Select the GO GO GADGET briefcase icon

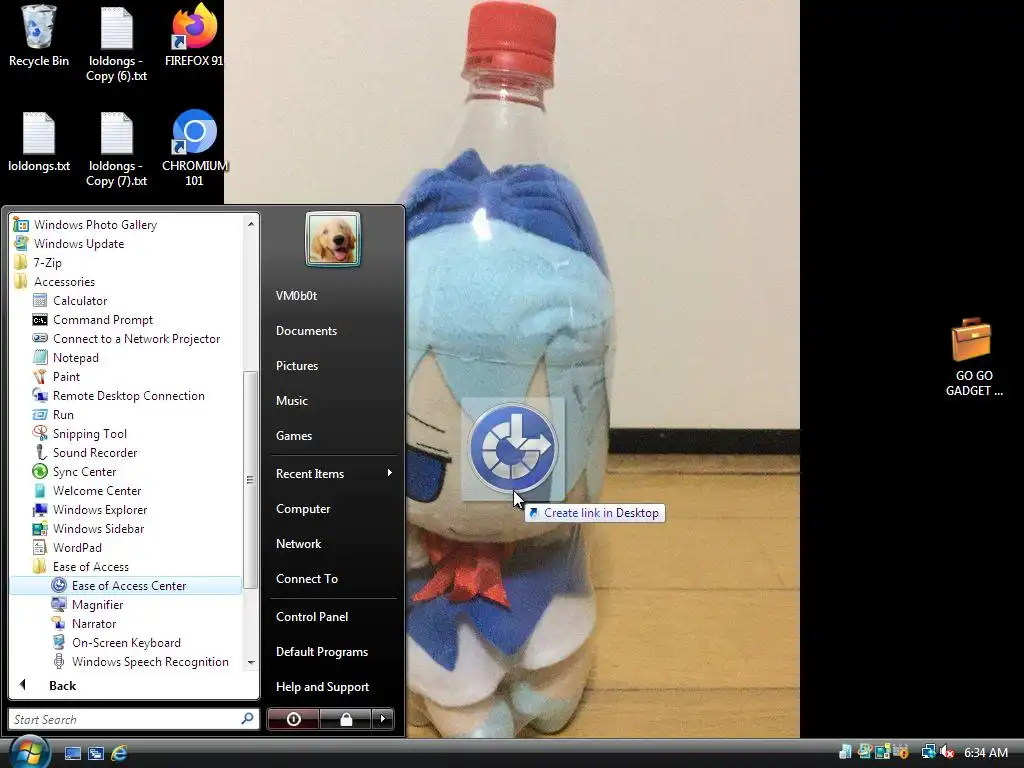974,357
